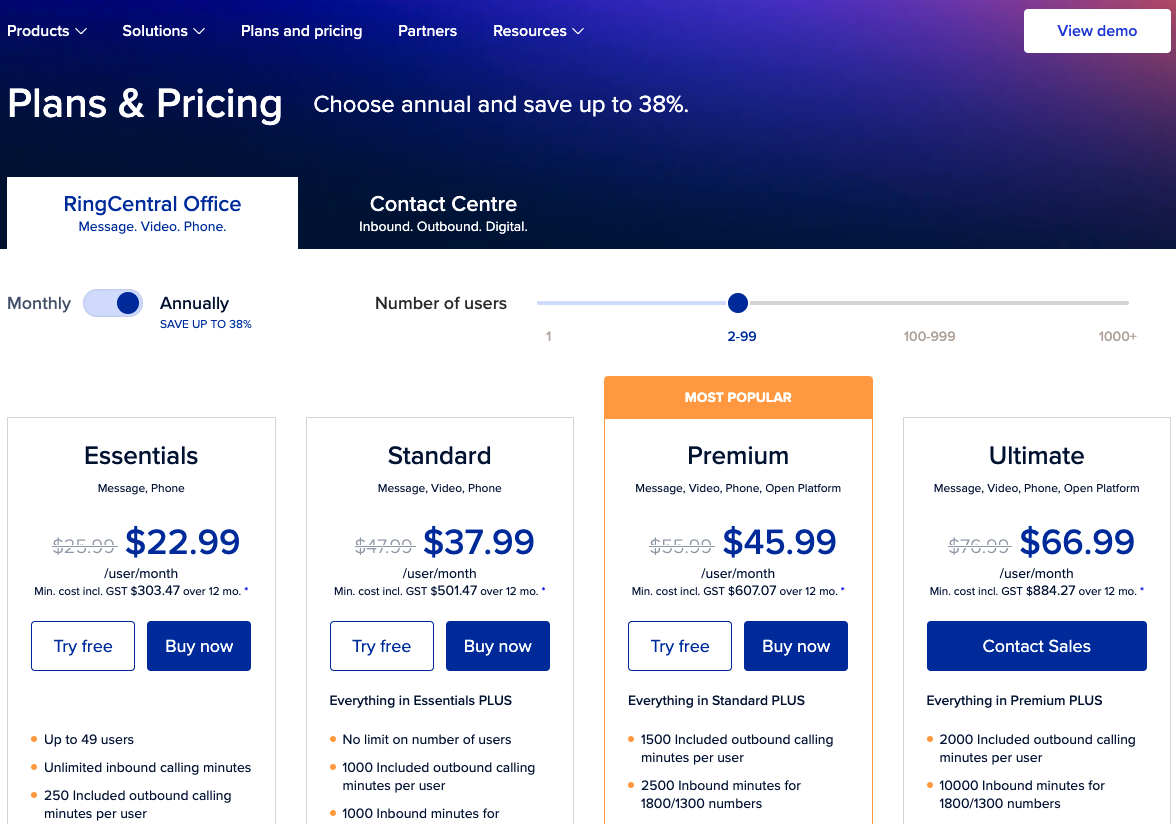The image size is (1176, 824).
Task: Set users slider to 100-999
Action: point(929,336)
